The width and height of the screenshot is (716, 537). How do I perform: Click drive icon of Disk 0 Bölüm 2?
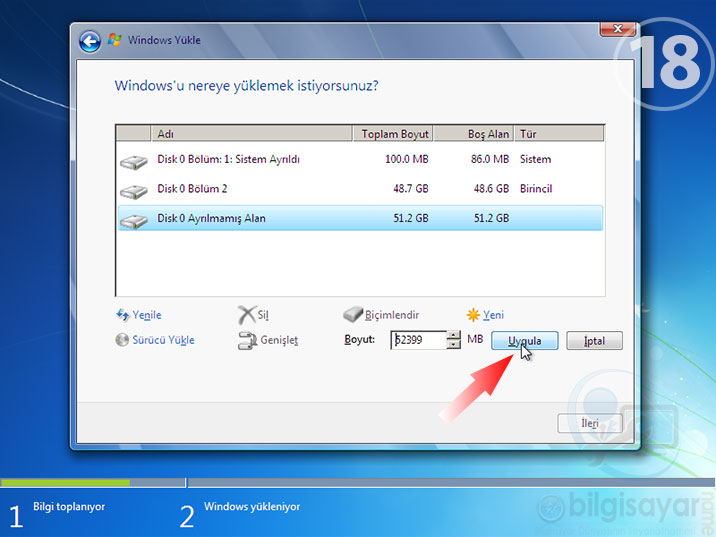click(134, 191)
